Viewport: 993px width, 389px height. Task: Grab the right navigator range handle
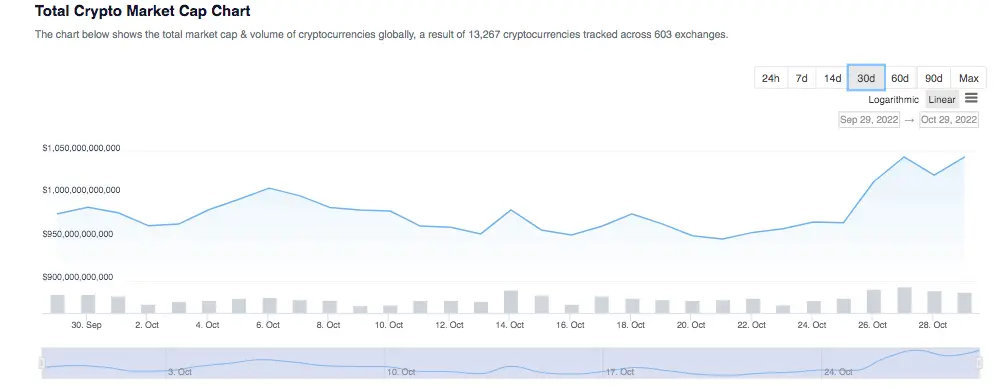979,363
